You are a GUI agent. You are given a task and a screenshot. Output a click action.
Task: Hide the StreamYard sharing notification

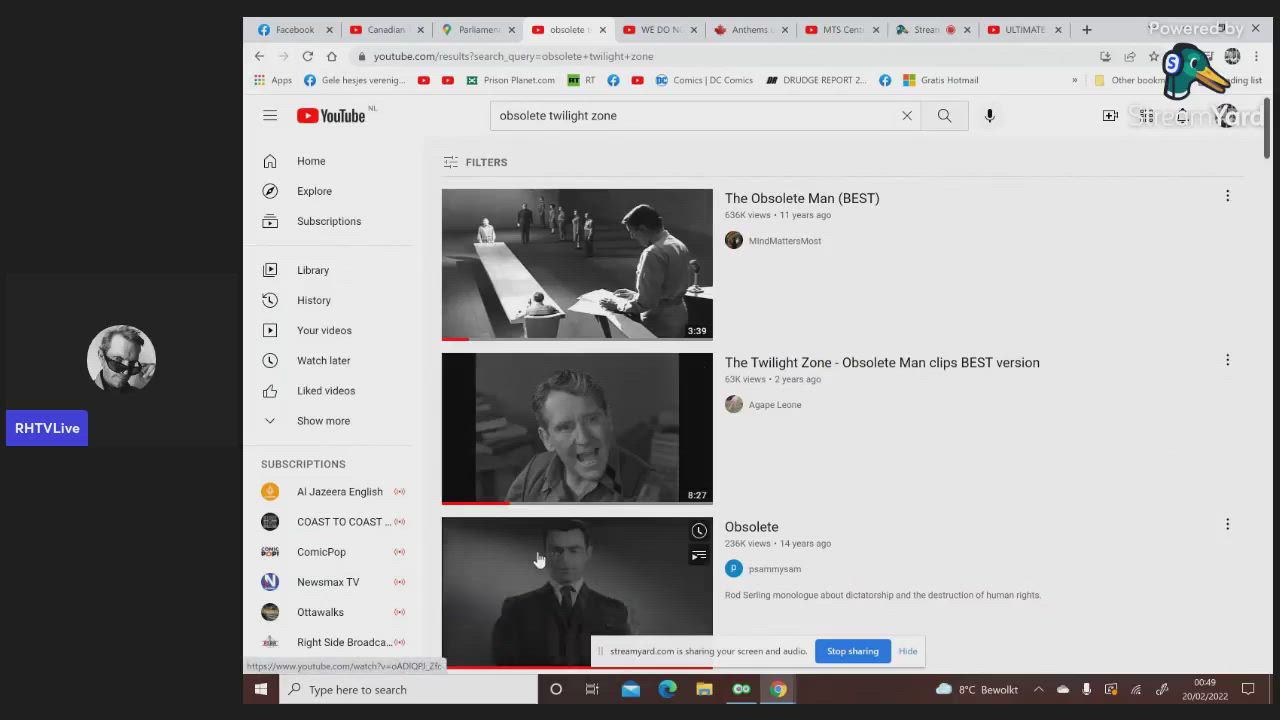[x=907, y=651]
